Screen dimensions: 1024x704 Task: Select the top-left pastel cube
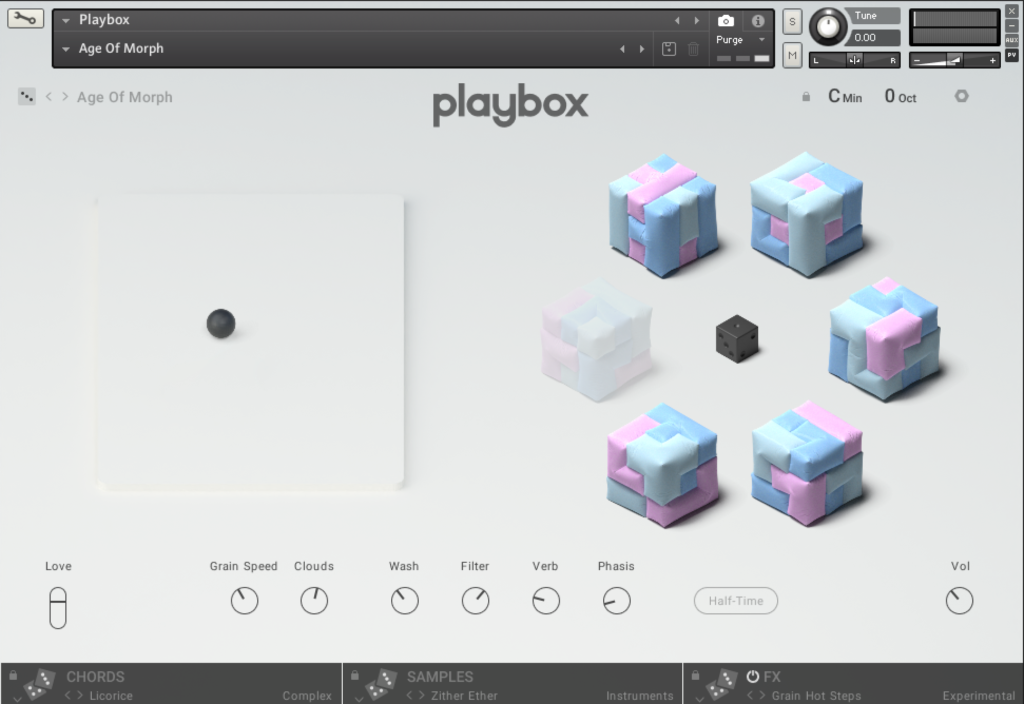pyautogui.click(x=664, y=216)
